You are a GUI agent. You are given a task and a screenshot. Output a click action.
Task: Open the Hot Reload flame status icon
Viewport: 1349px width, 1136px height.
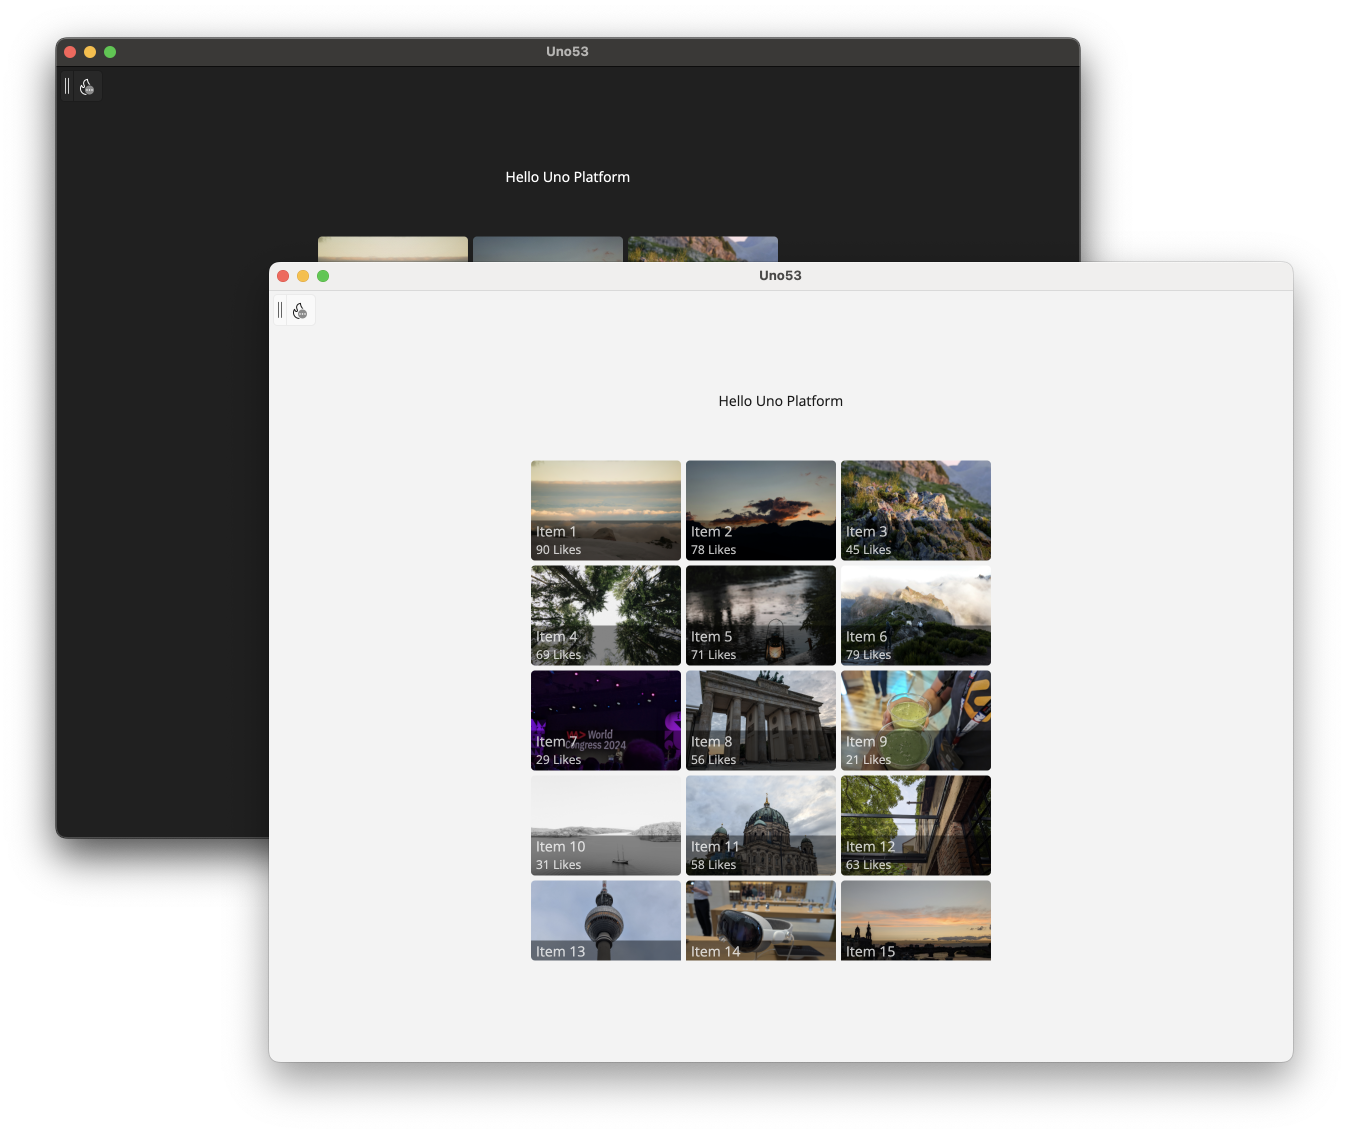(299, 310)
